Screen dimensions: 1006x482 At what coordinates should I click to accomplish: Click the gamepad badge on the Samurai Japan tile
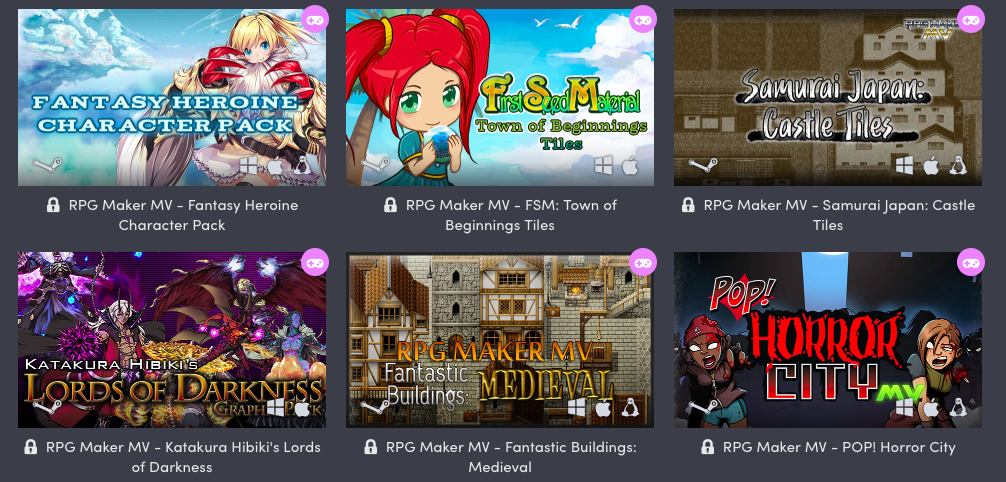coord(971,19)
